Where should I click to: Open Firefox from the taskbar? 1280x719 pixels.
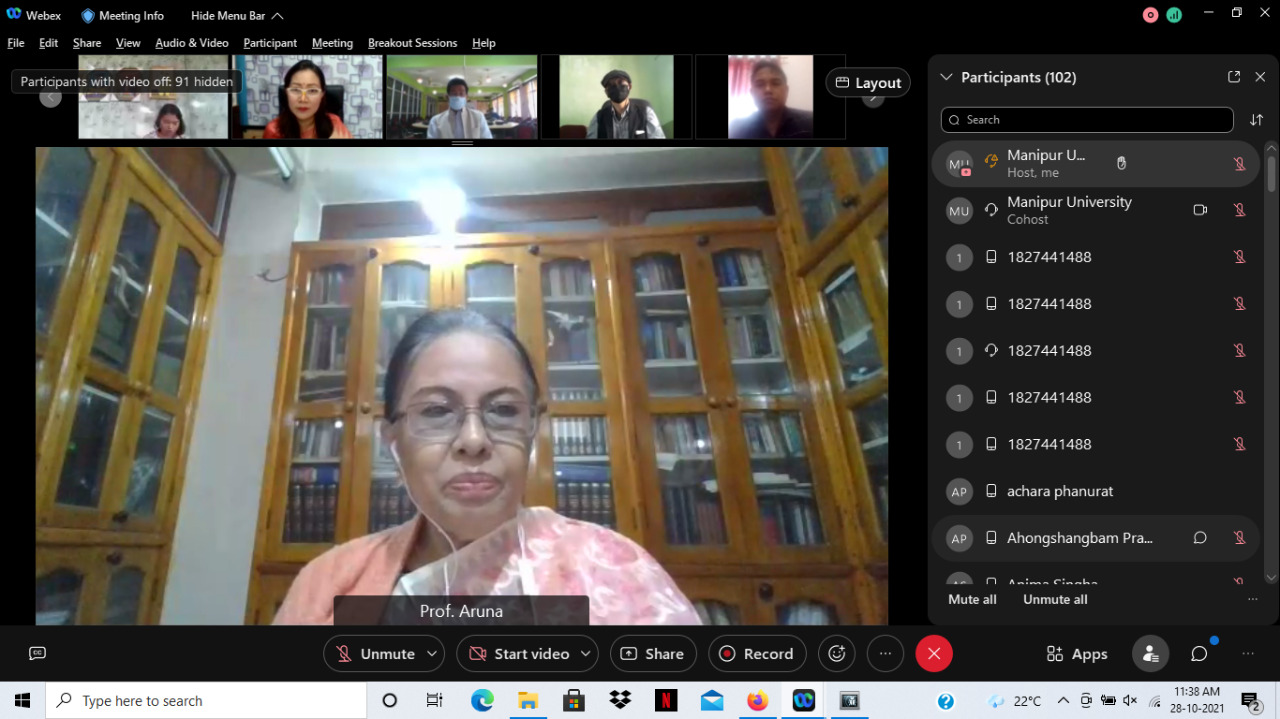pos(758,700)
